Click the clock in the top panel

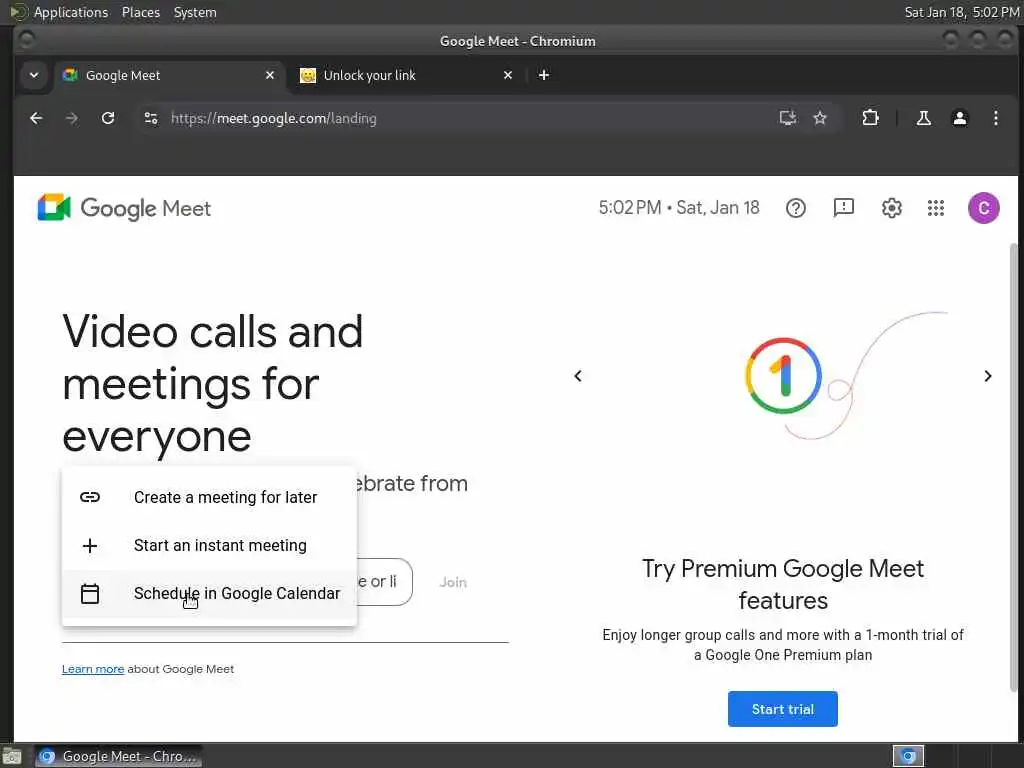961,12
